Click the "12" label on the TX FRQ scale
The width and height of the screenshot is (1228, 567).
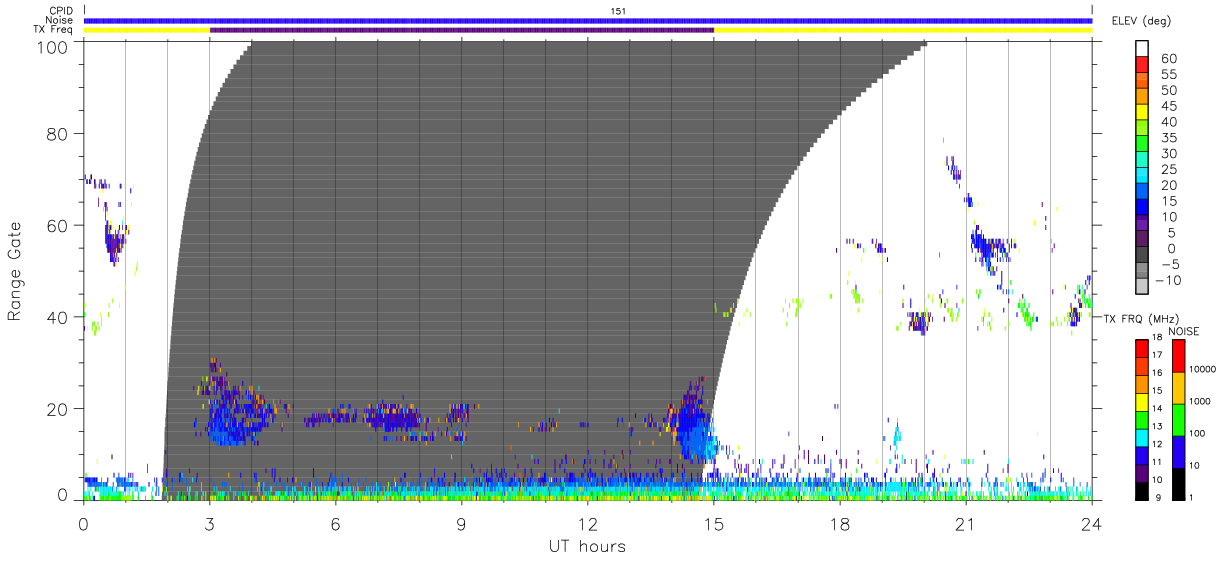1157,444
